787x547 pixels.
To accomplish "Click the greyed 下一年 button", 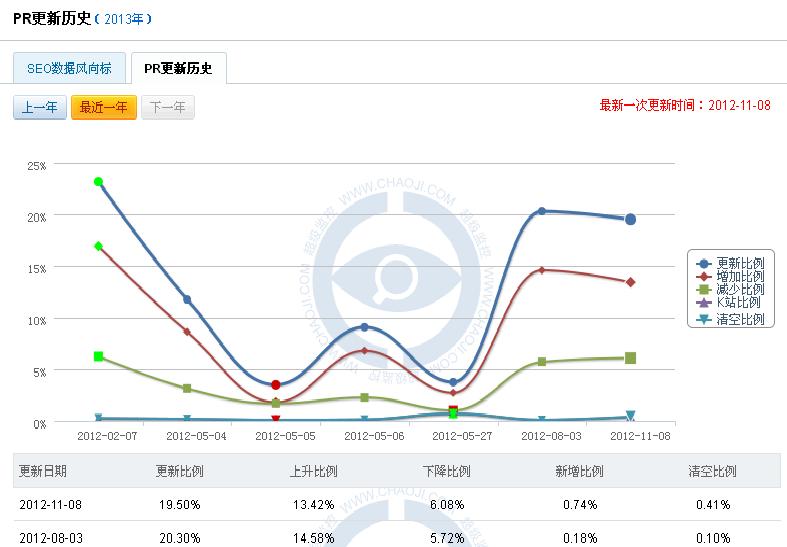I will [168, 108].
